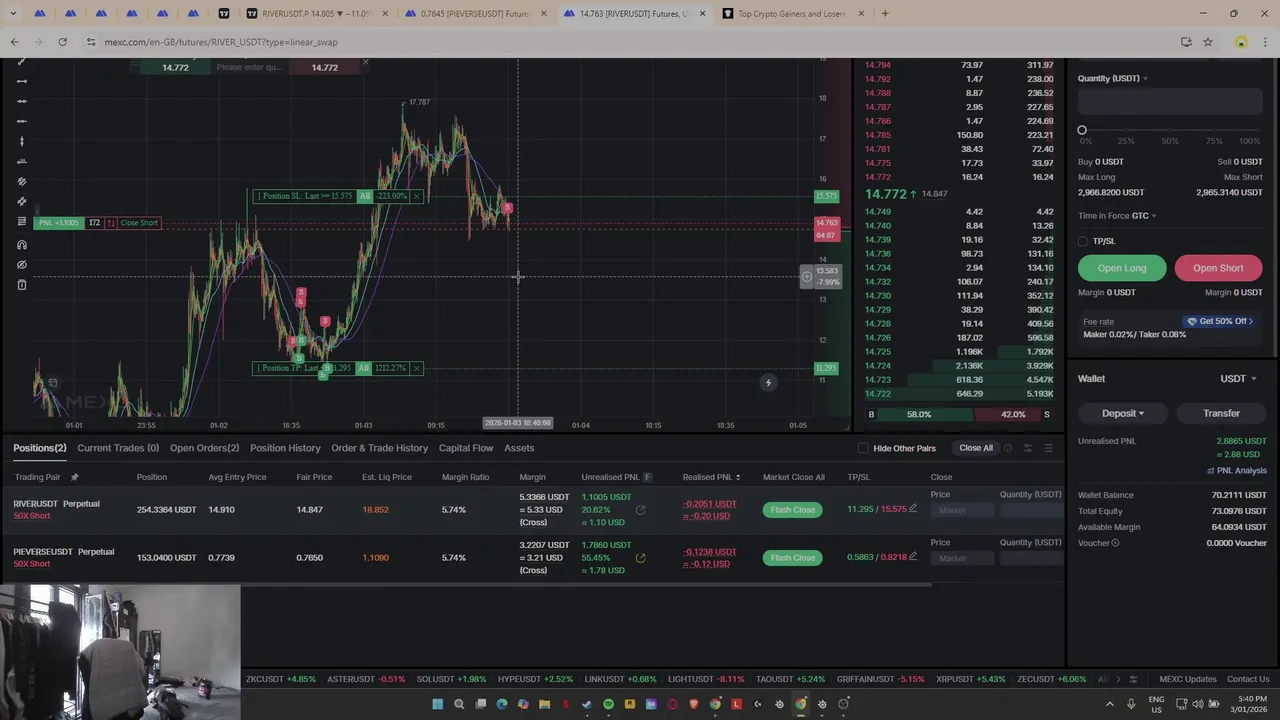Open Spotify from the taskbar
Viewport: 1280px width, 720px height.
point(608,704)
